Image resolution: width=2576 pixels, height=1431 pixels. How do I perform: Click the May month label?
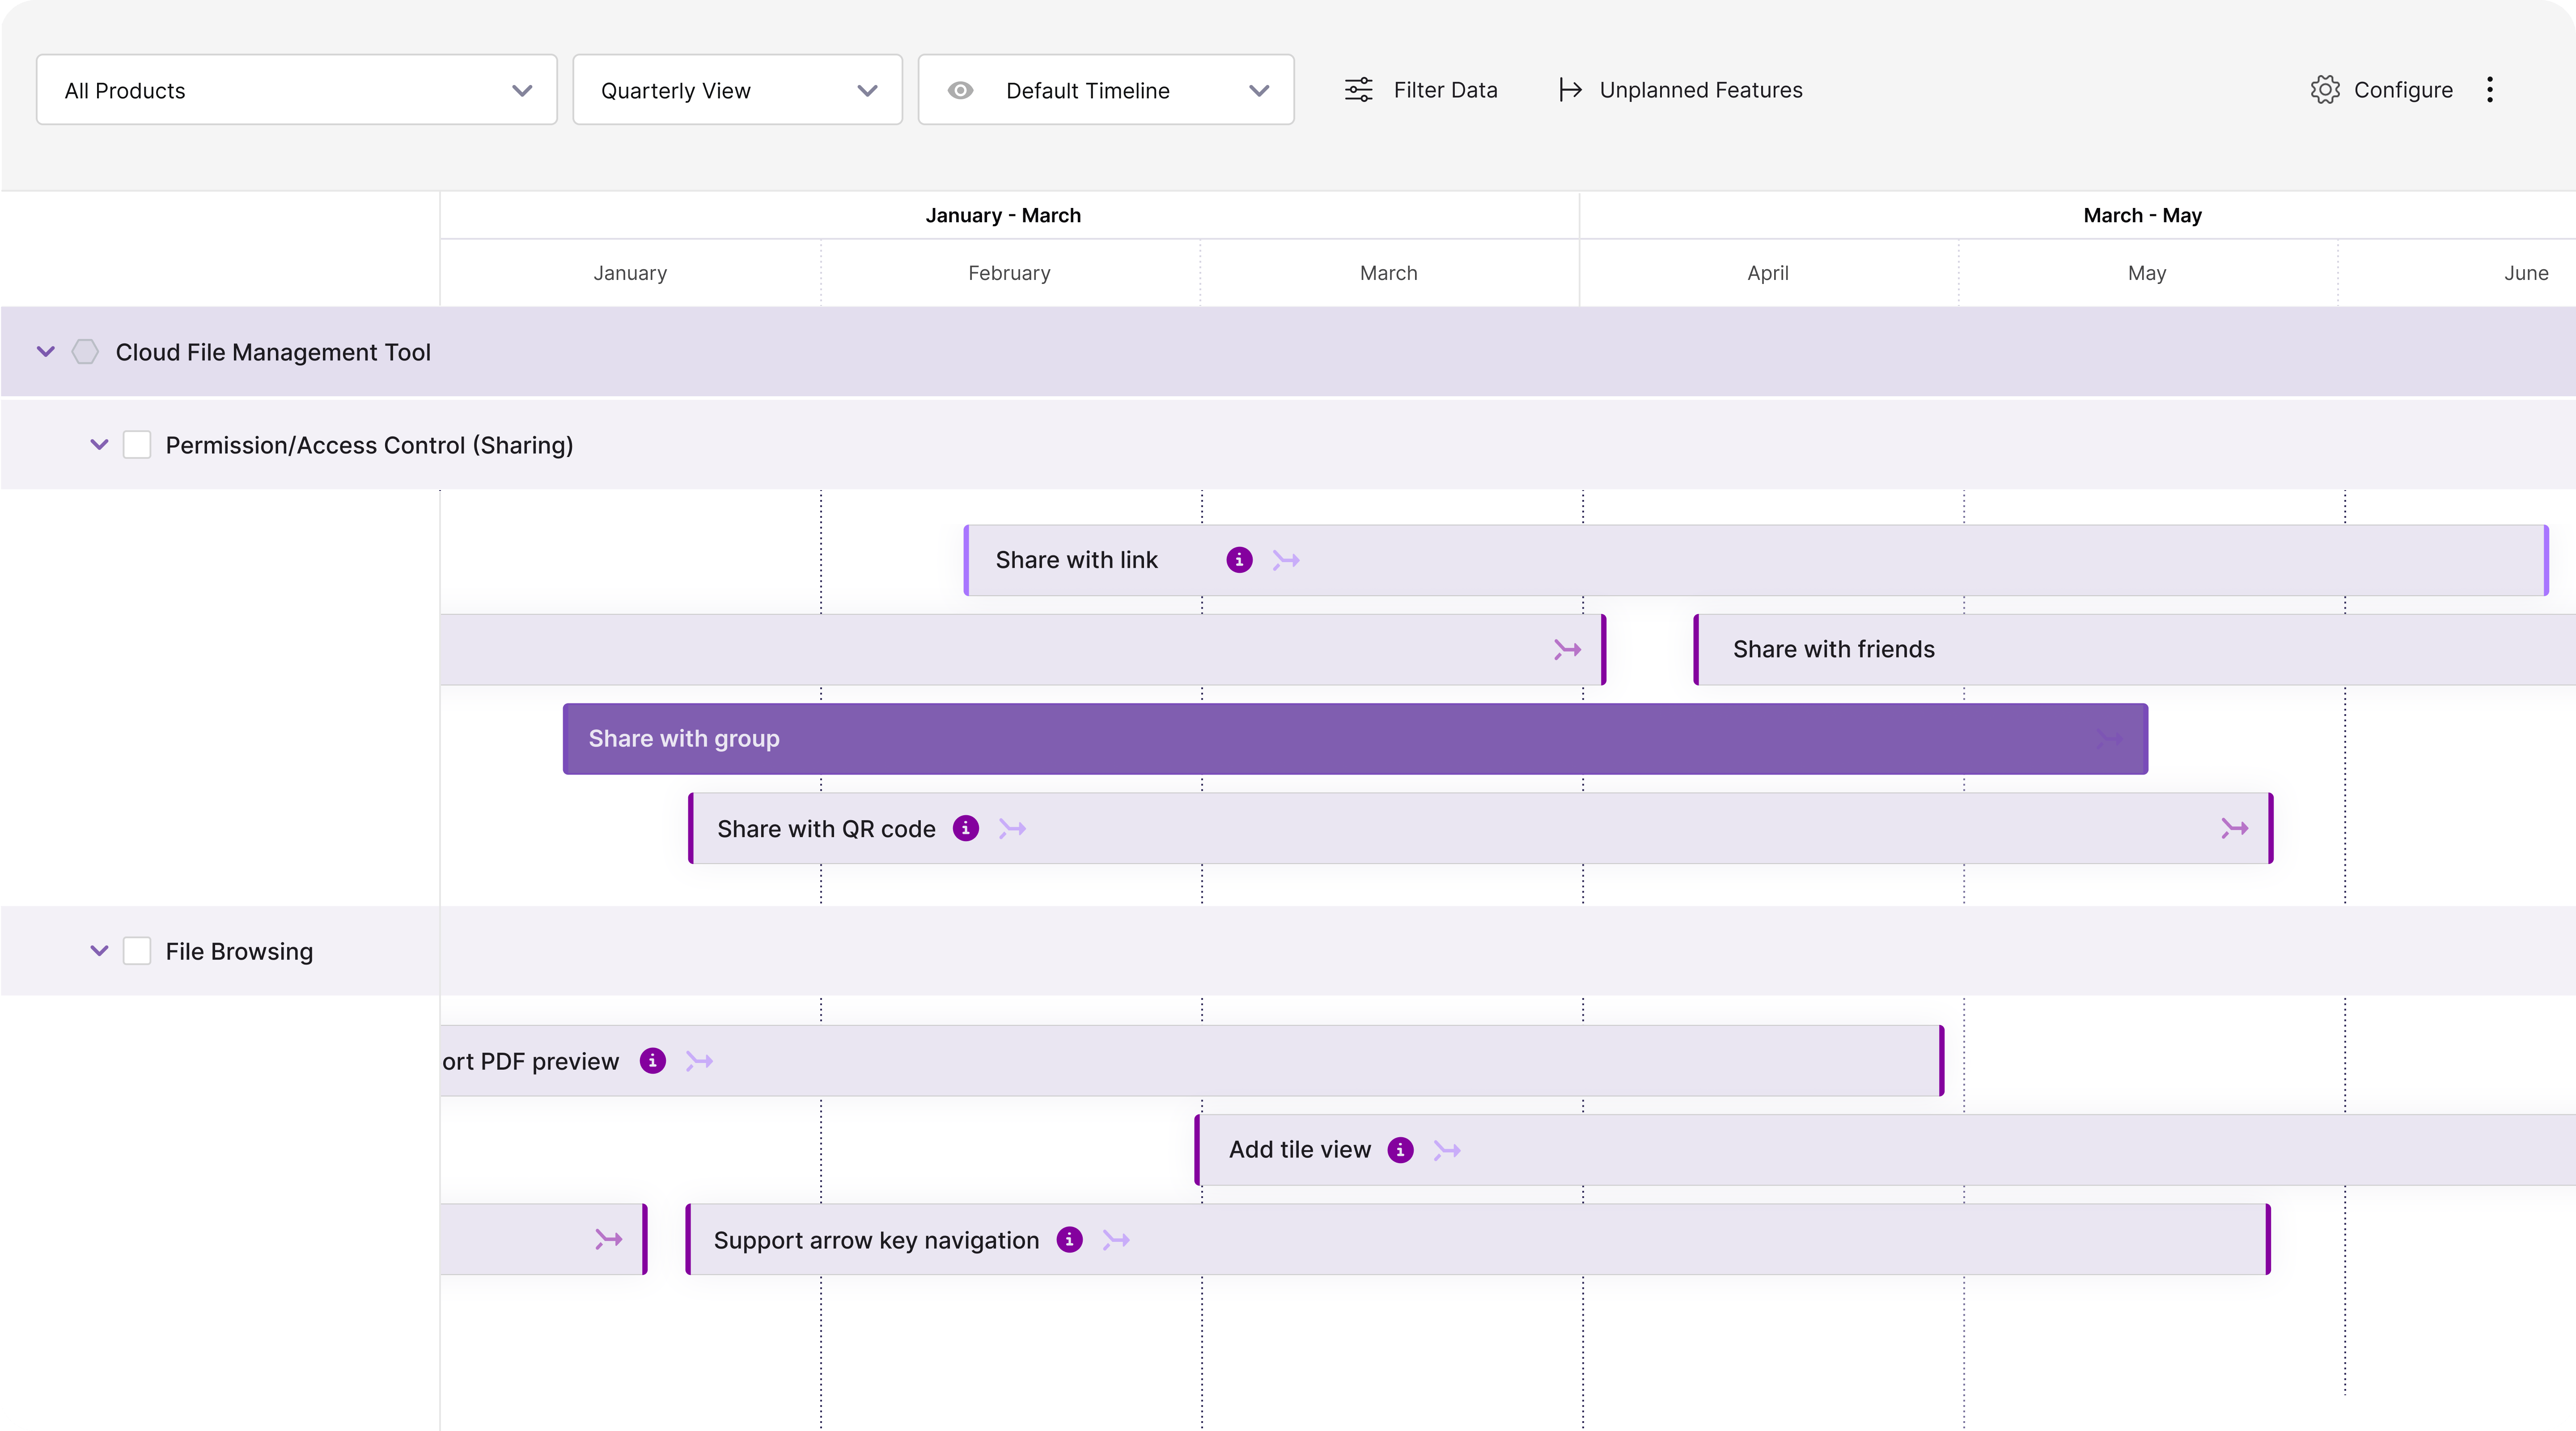click(2147, 273)
